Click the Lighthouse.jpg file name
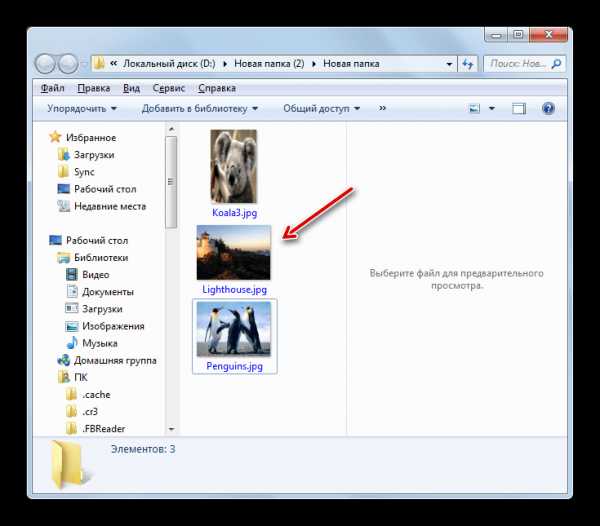600x526 pixels. (x=235, y=290)
